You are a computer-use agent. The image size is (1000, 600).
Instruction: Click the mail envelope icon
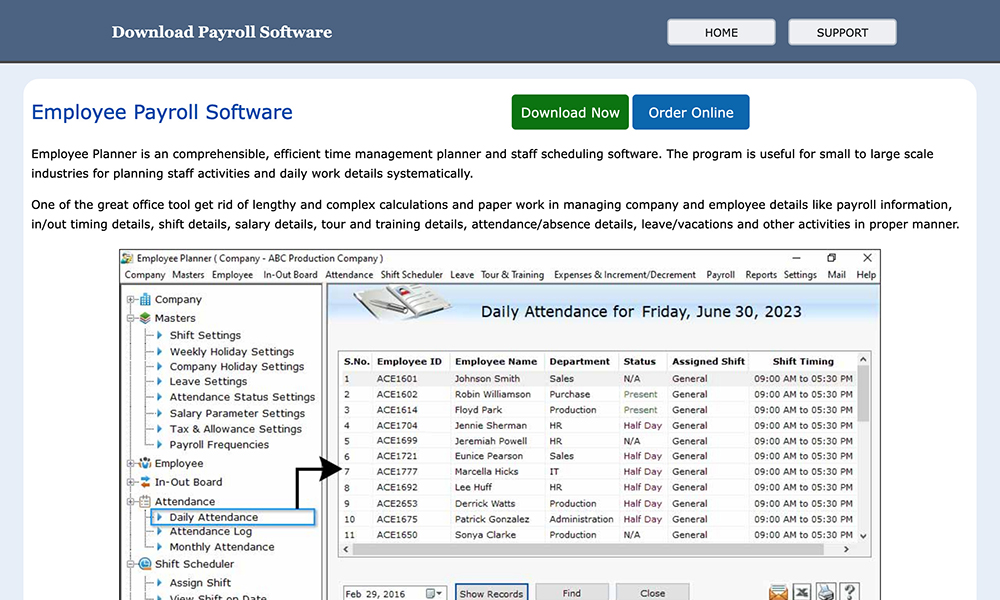(x=779, y=592)
